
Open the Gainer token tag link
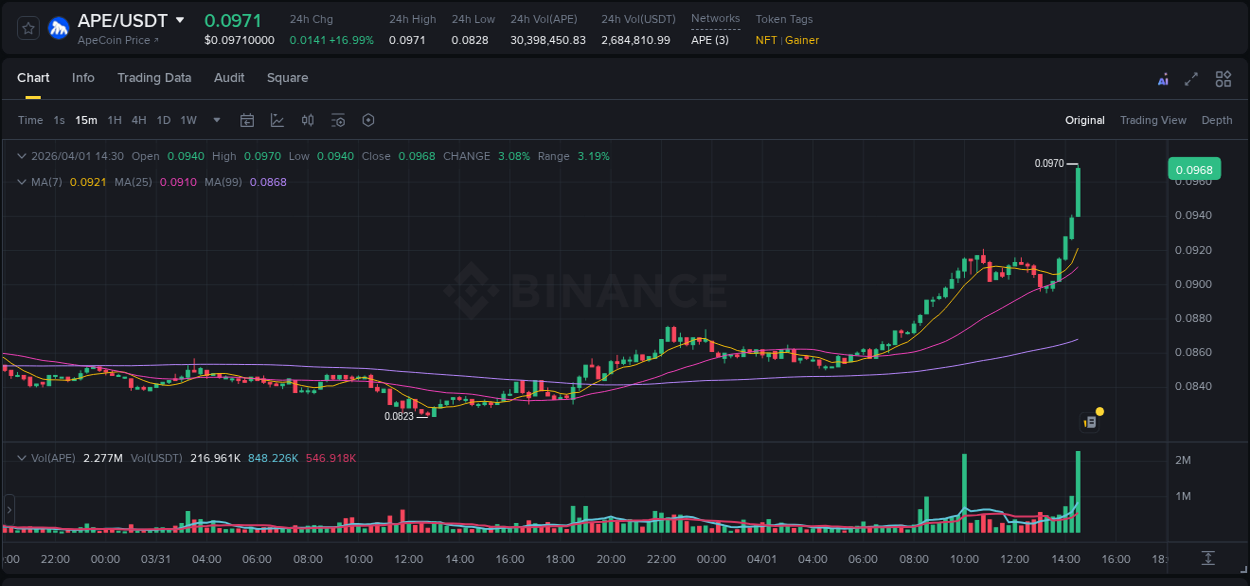pos(802,40)
